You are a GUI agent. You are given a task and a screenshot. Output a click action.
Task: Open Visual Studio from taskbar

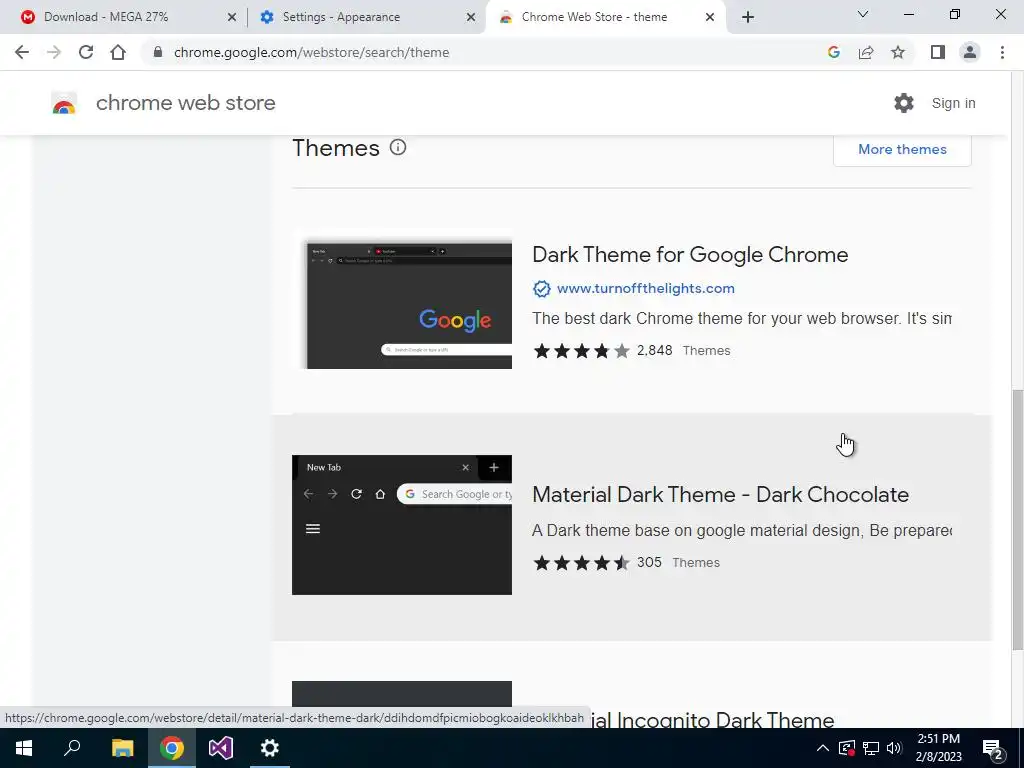coord(221,748)
